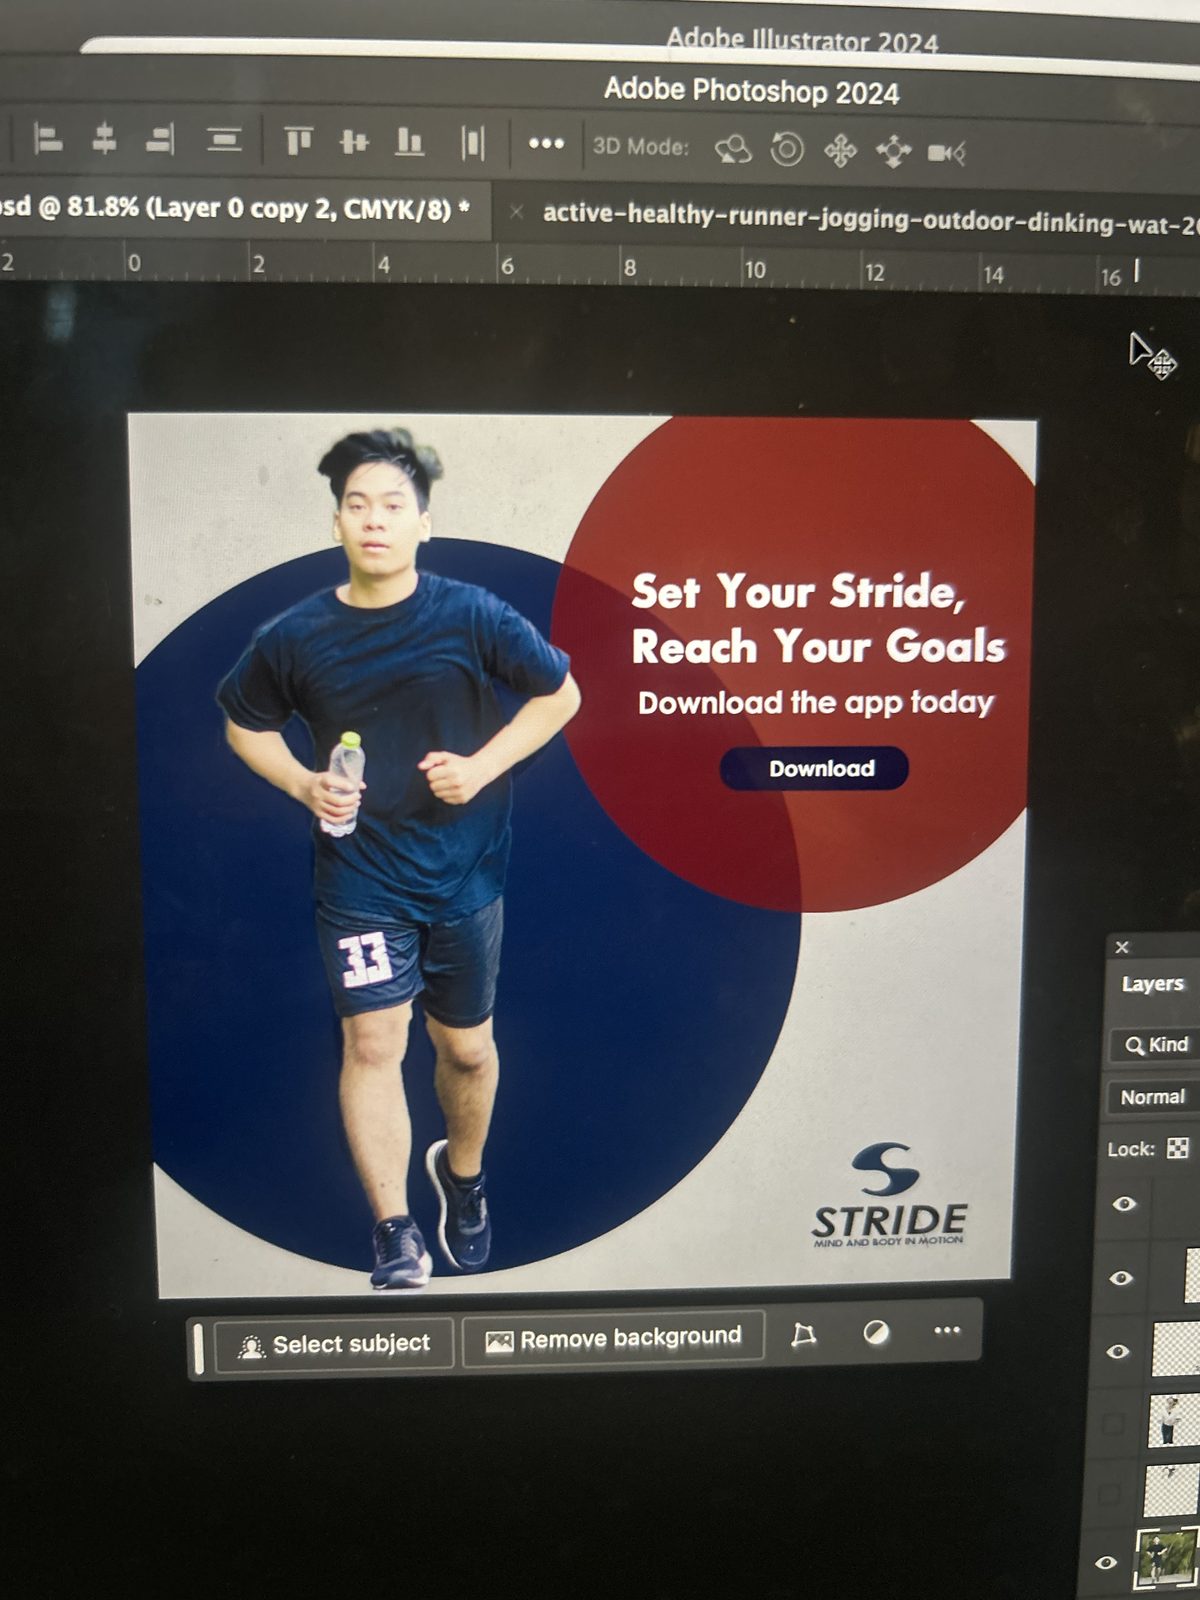Close the Layers panel with its X

tap(1122, 947)
